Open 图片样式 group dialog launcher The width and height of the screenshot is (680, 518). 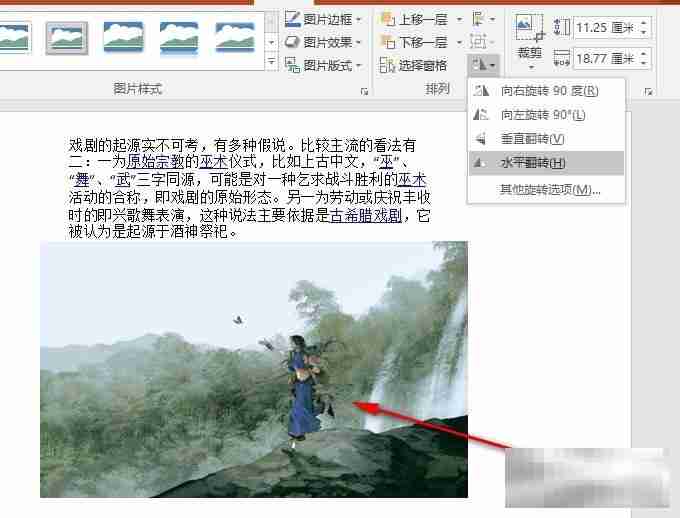click(364, 92)
